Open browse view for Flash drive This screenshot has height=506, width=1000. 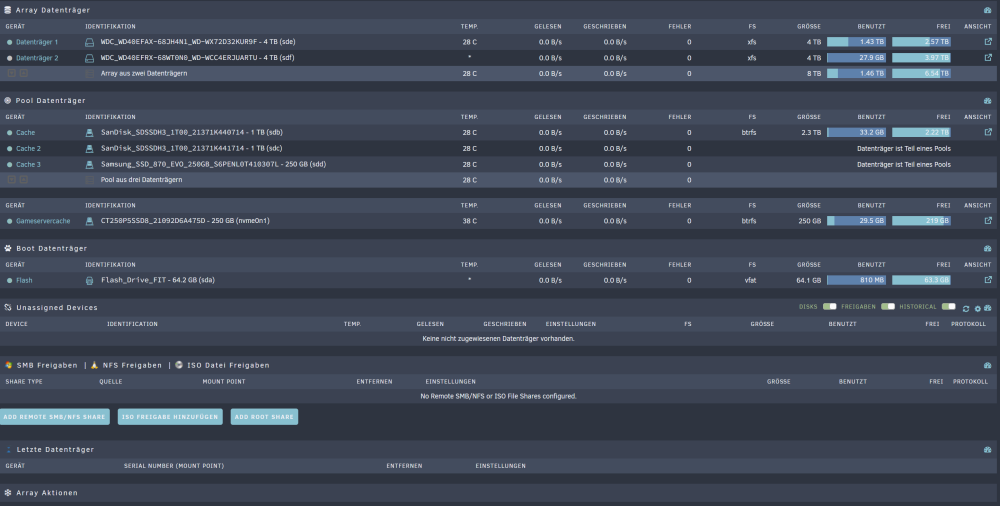pyautogui.click(x=988, y=280)
